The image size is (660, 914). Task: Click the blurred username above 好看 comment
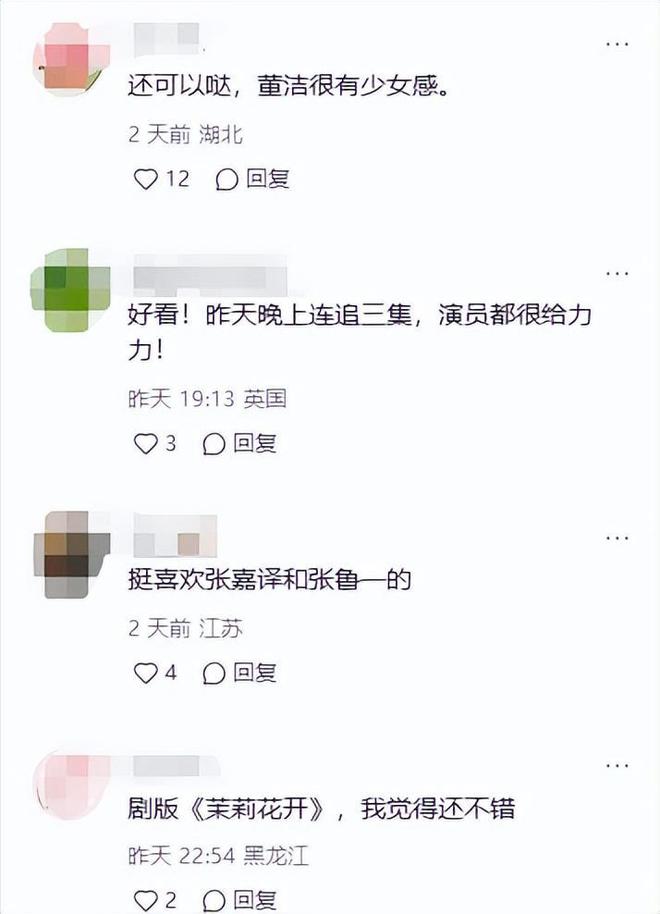tap(210, 273)
